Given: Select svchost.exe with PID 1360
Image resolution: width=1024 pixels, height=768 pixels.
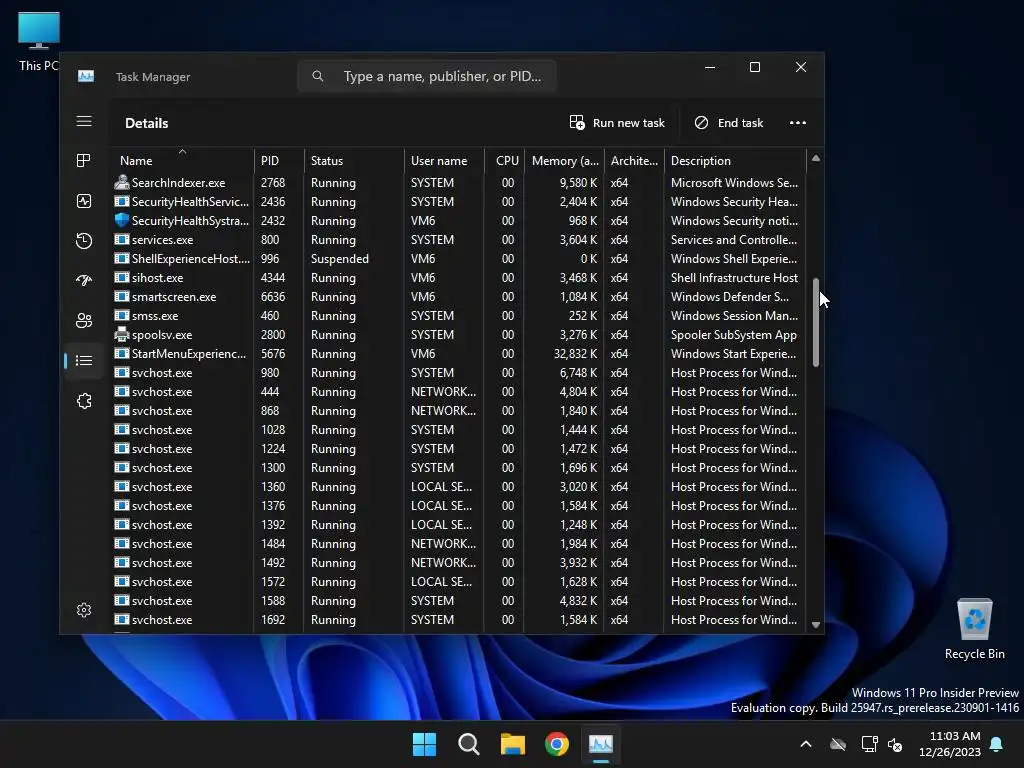Looking at the screenshot, I should point(459,487).
